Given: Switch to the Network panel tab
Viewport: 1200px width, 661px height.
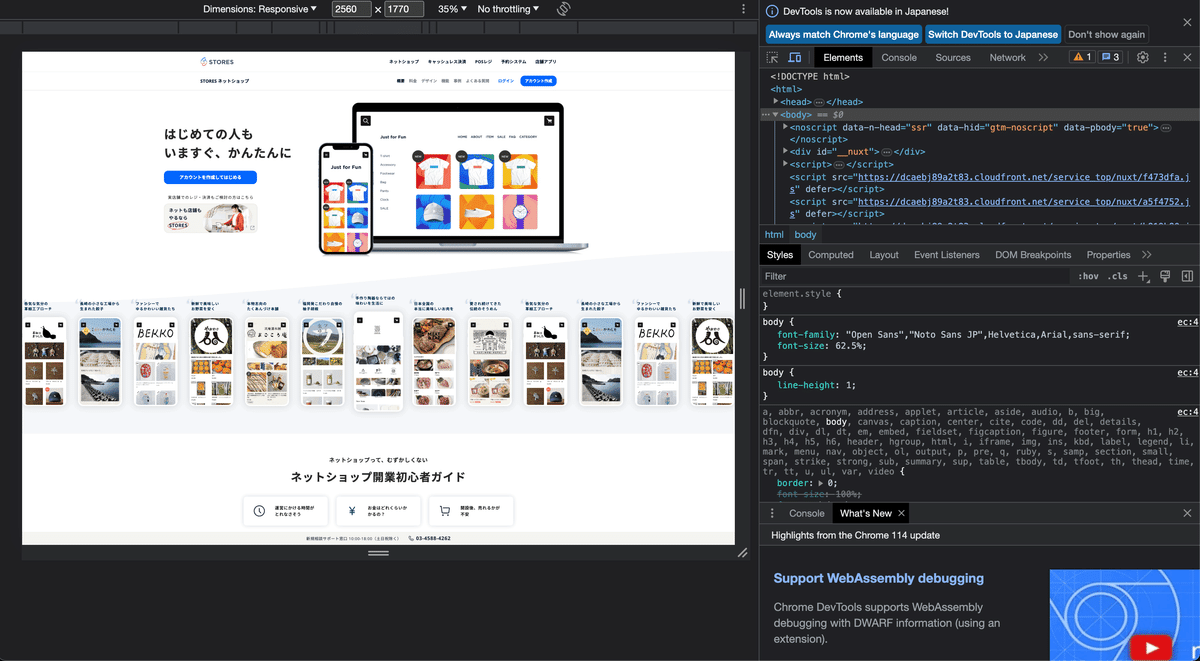Looking at the screenshot, I should click(x=1008, y=58).
